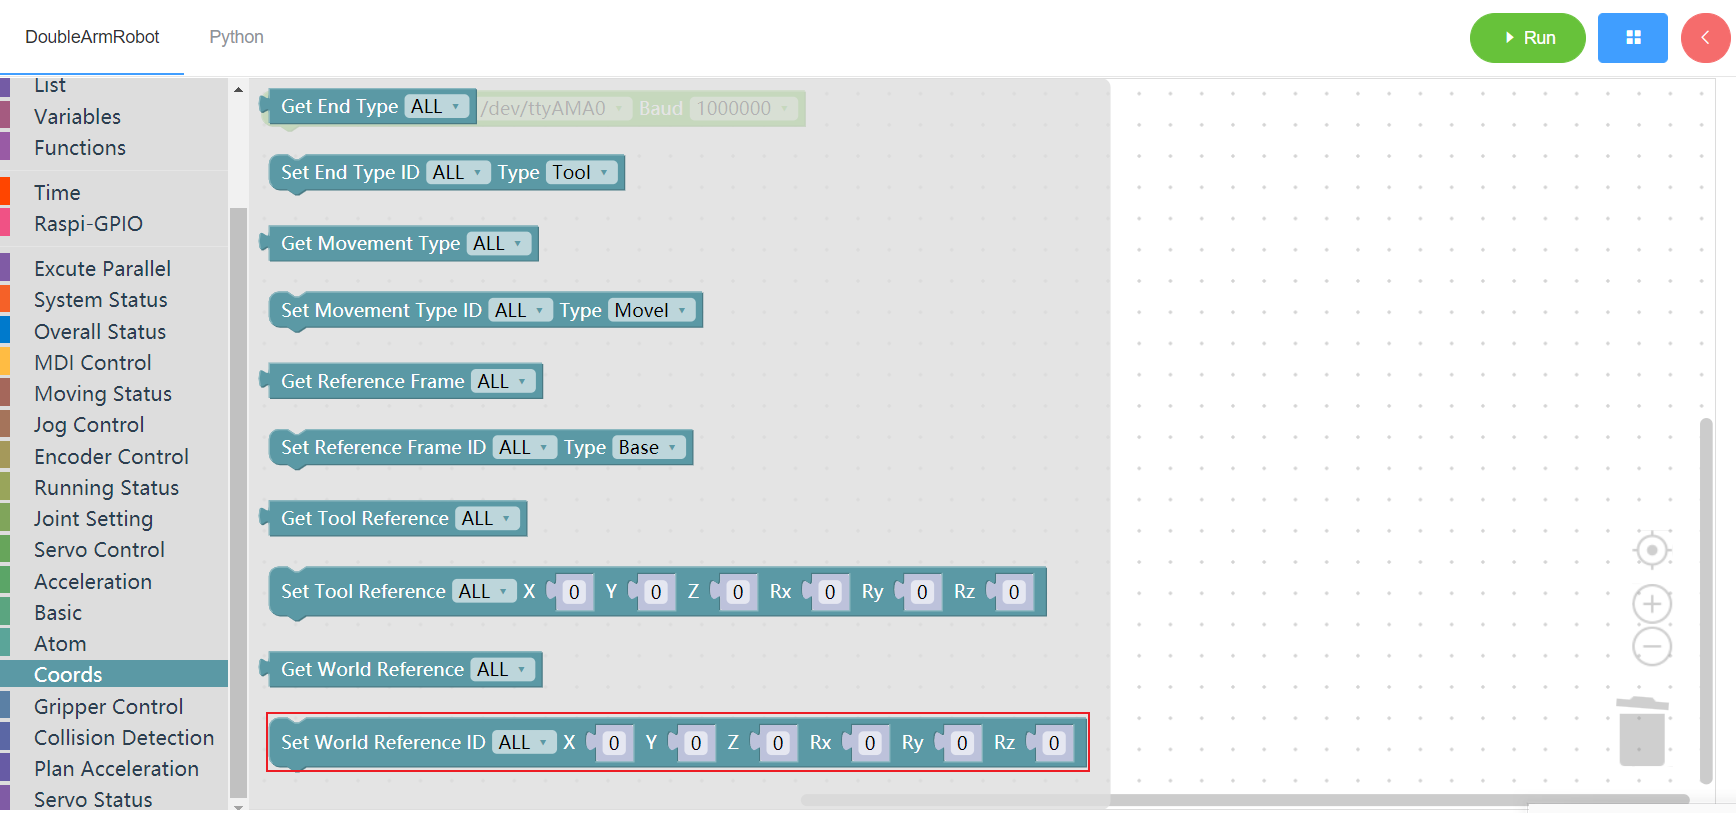Select the Running Status category
Viewport: 1736px width, 813px height.
pyautogui.click(x=114, y=487)
